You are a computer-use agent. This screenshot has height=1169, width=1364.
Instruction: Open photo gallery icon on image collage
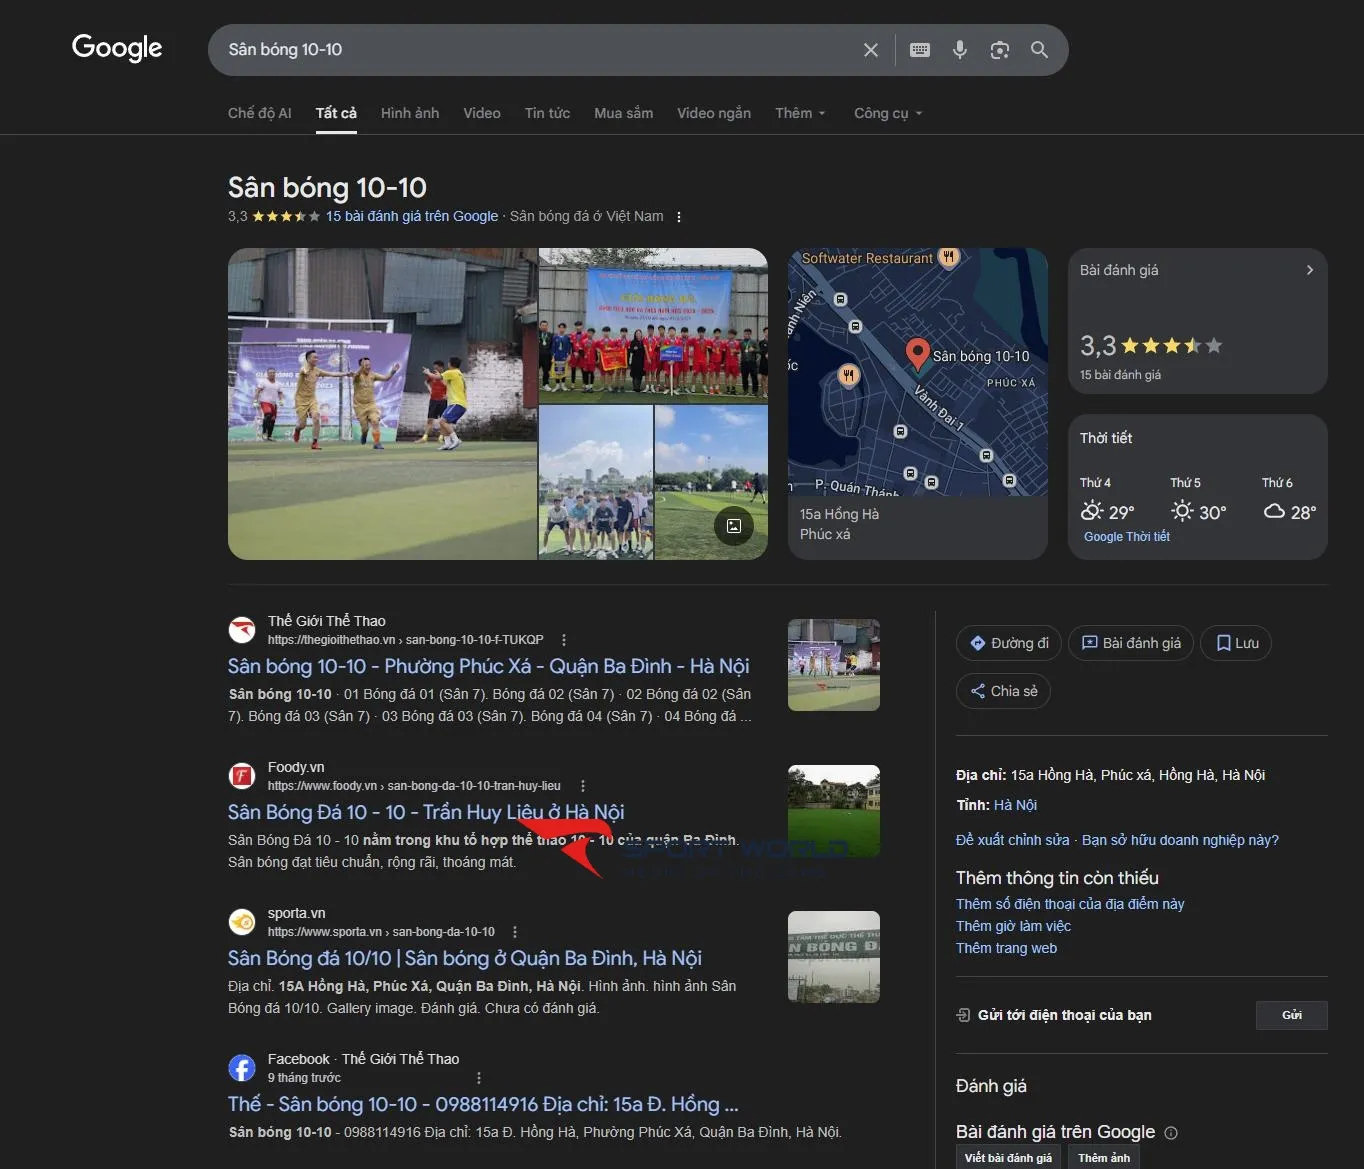pos(733,526)
